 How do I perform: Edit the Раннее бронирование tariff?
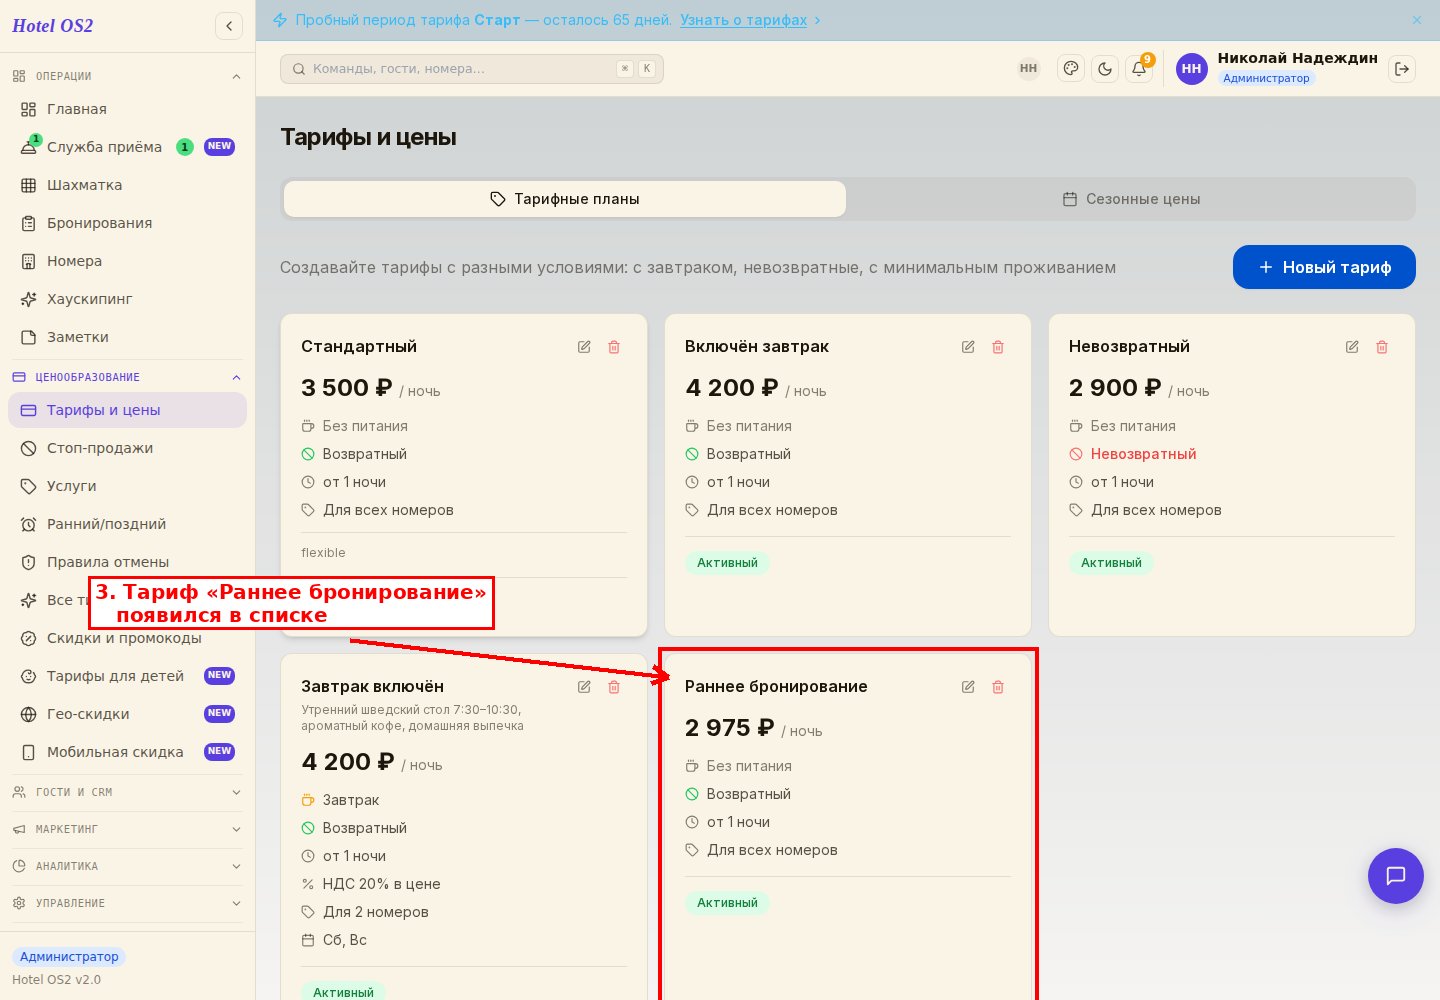click(x=968, y=687)
